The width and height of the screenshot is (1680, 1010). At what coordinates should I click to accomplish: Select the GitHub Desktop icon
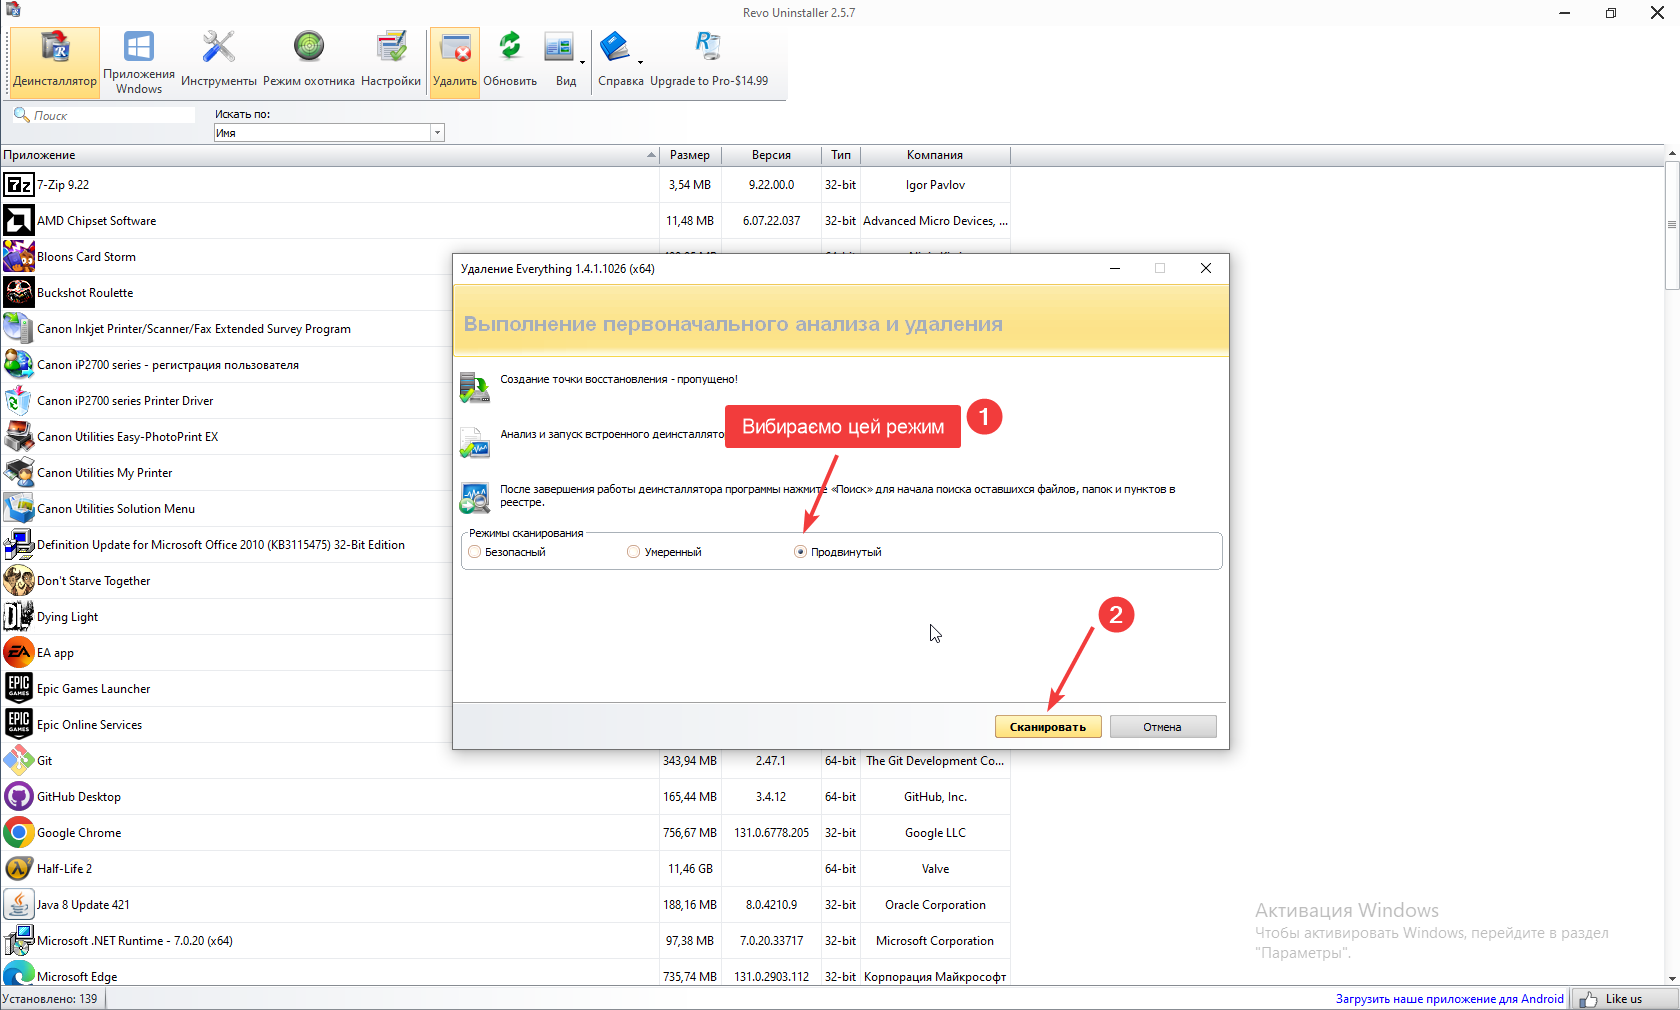tap(19, 797)
